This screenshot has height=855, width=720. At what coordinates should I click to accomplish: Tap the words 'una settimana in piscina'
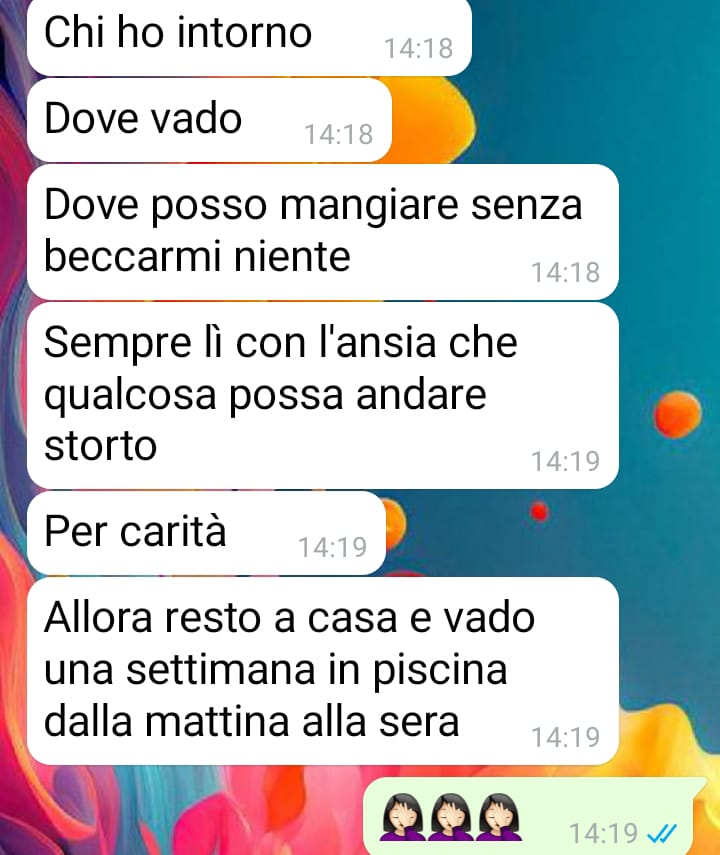tap(275, 670)
